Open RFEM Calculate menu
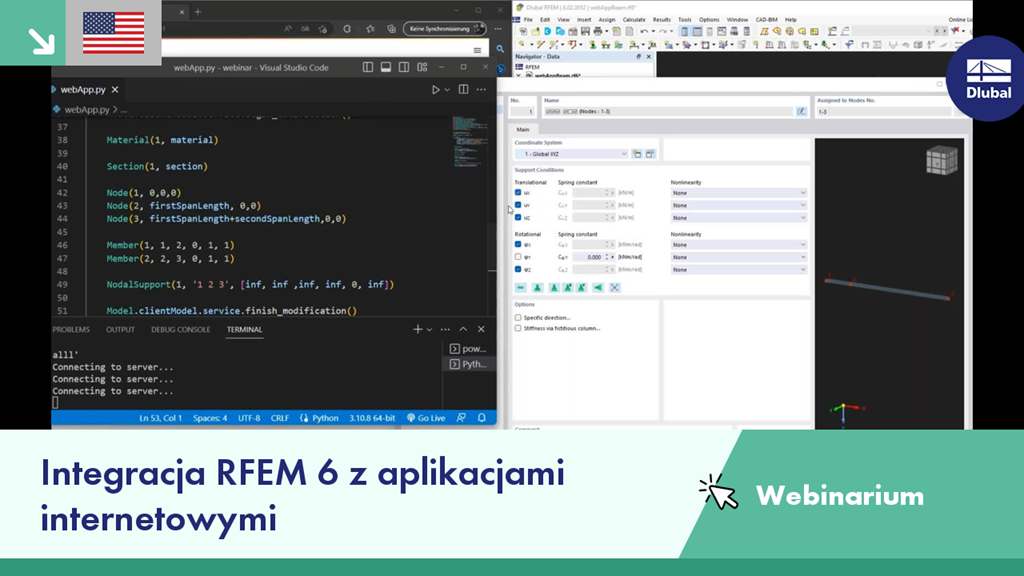This screenshot has height=576, width=1024. [x=633, y=20]
